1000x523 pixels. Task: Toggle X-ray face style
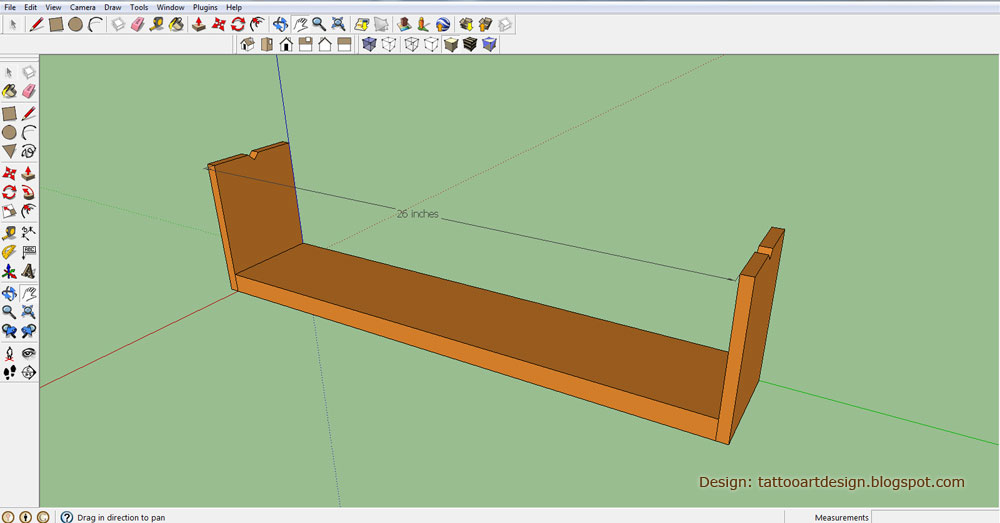tap(370, 45)
